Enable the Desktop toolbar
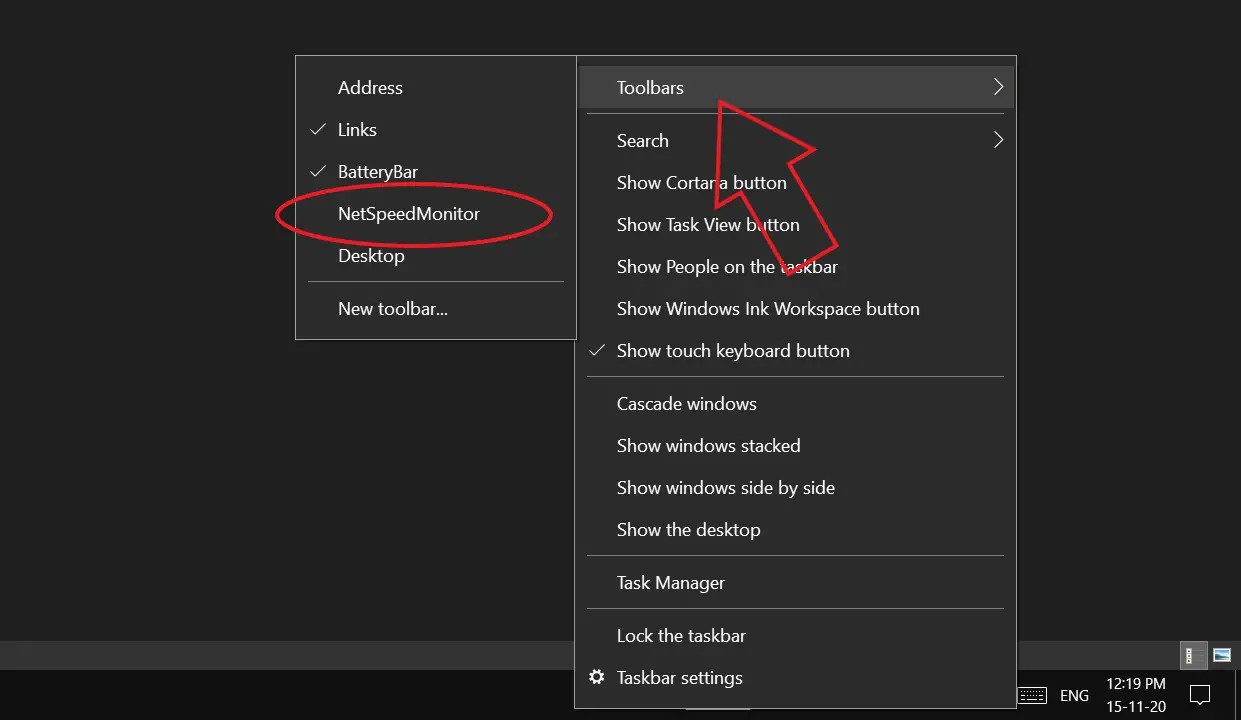The image size is (1241, 720). (x=436, y=256)
